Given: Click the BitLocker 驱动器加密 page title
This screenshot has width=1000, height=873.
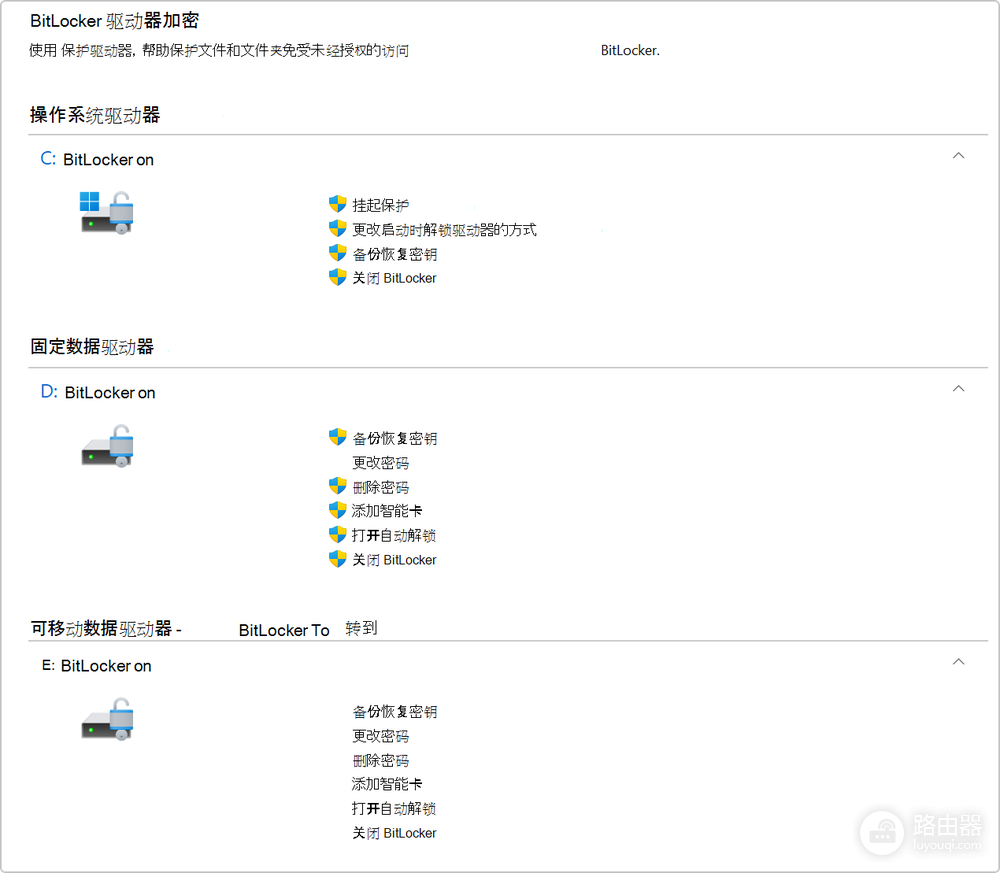Looking at the screenshot, I should [114, 20].
